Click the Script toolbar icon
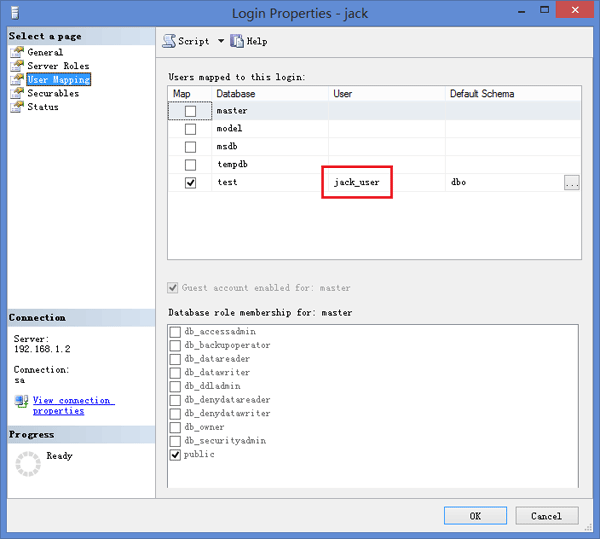600x539 pixels. point(169,41)
